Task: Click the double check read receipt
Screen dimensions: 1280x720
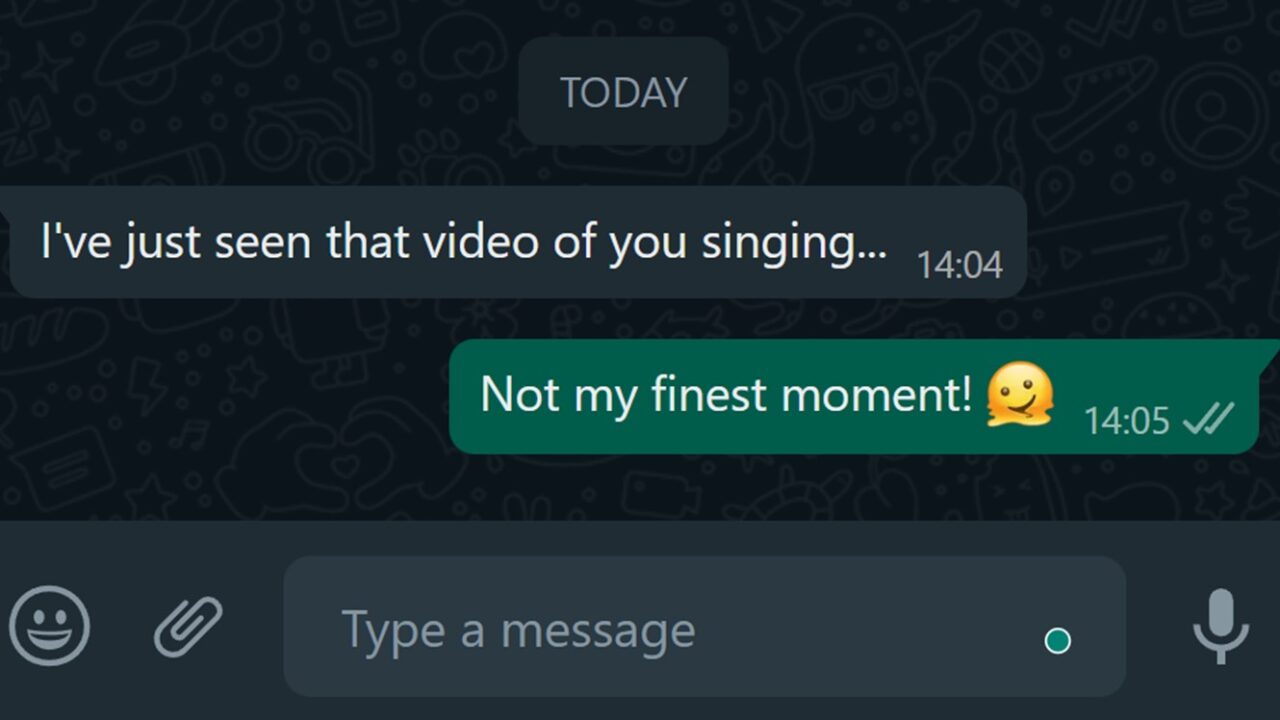Action: (x=1208, y=419)
